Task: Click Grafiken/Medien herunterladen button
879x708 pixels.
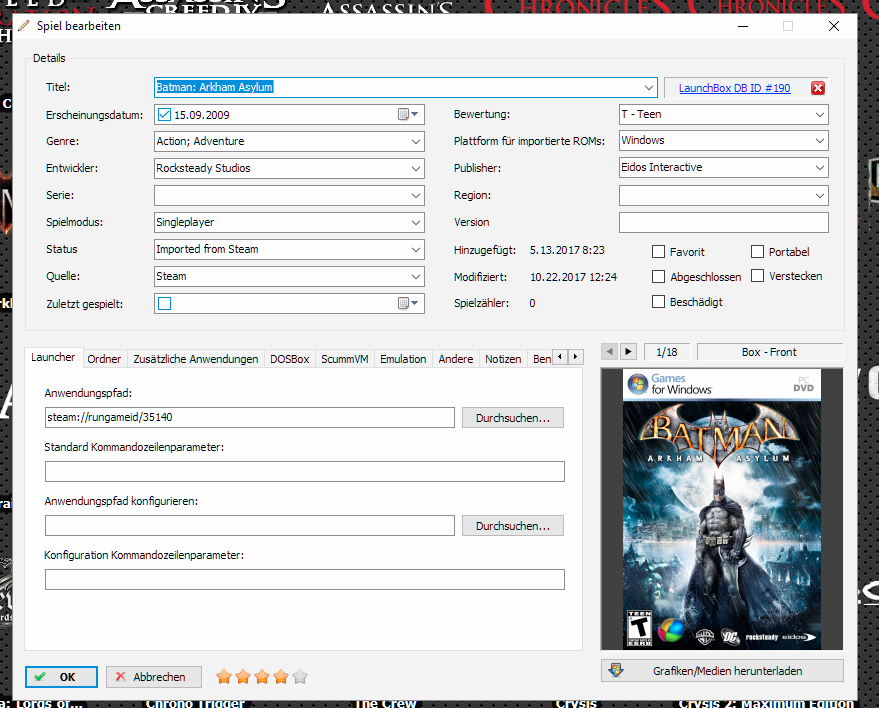Action: tap(722, 670)
